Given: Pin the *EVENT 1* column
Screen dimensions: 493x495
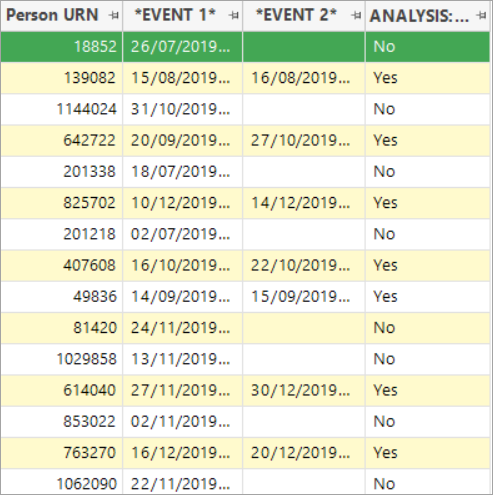Looking at the screenshot, I should pyautogui.click(x=235, y=15).
